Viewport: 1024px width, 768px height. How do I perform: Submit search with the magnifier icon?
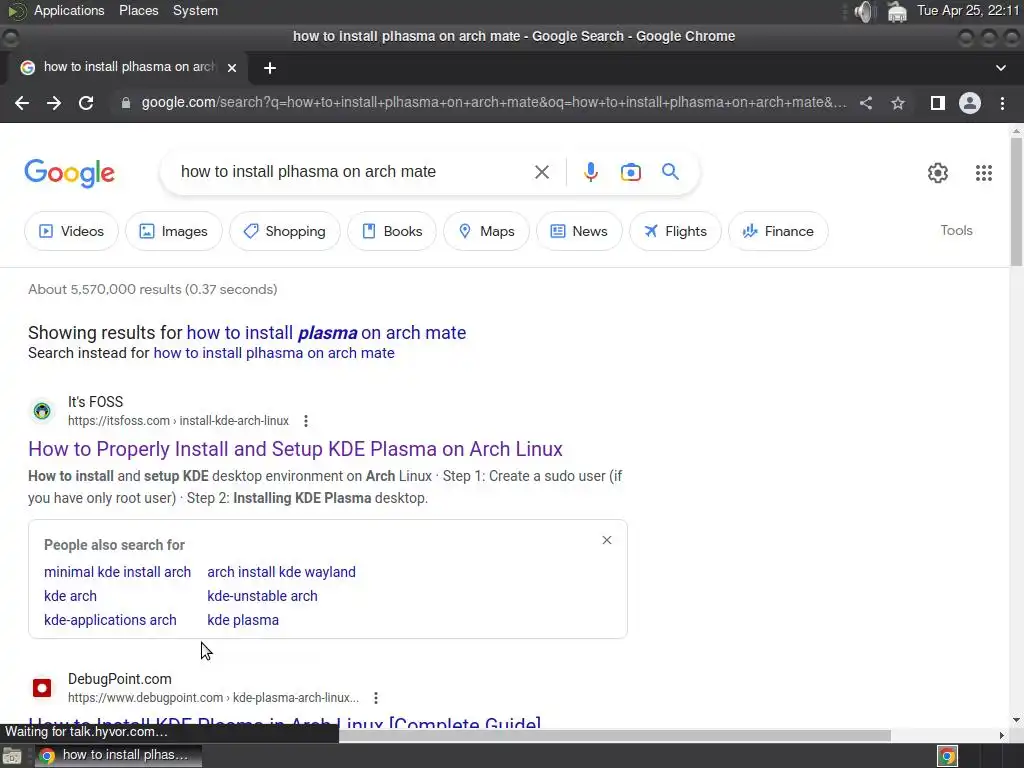click(671, 172)
